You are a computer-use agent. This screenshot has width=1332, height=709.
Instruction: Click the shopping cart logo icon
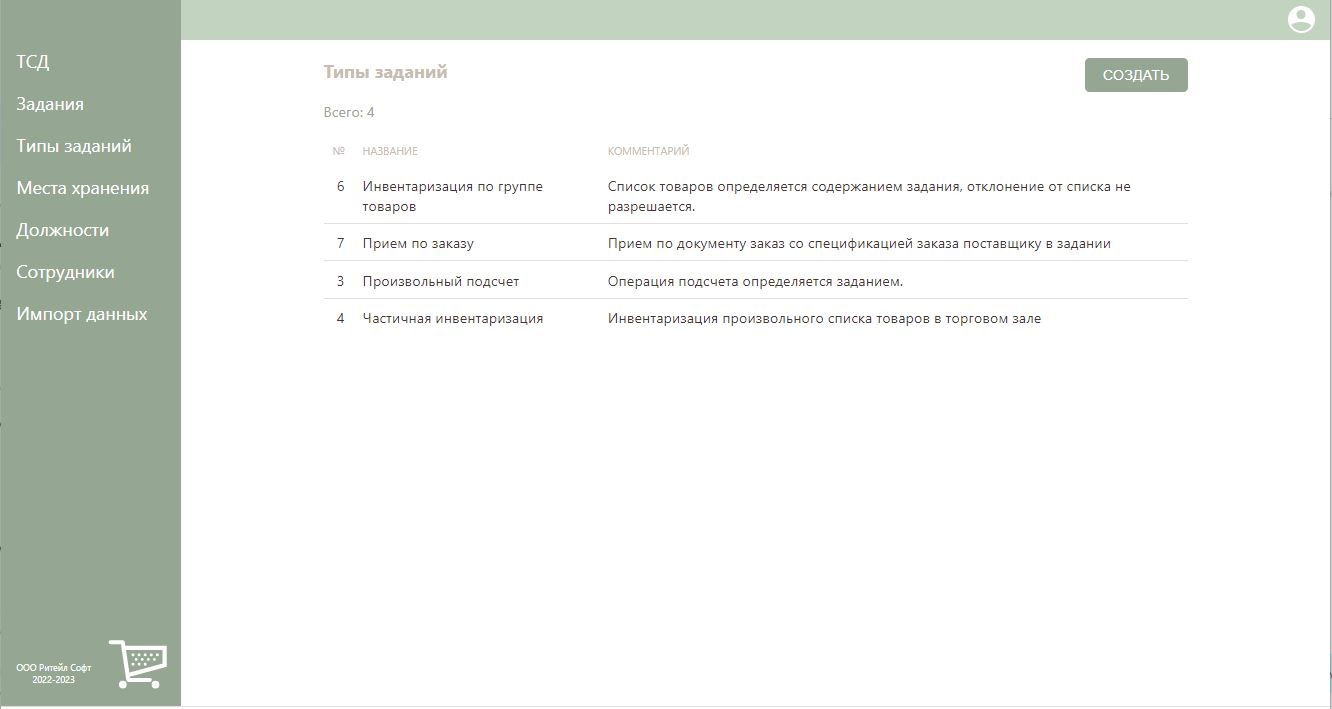click(138, 664)
